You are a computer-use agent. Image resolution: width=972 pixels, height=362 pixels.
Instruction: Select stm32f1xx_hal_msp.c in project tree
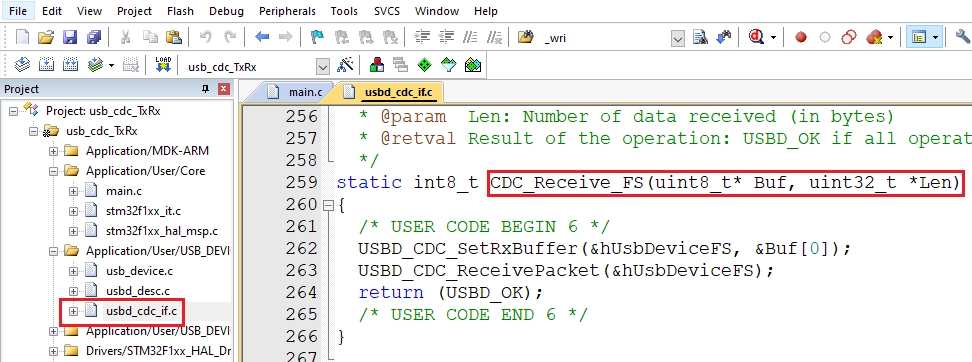(162, 231)
